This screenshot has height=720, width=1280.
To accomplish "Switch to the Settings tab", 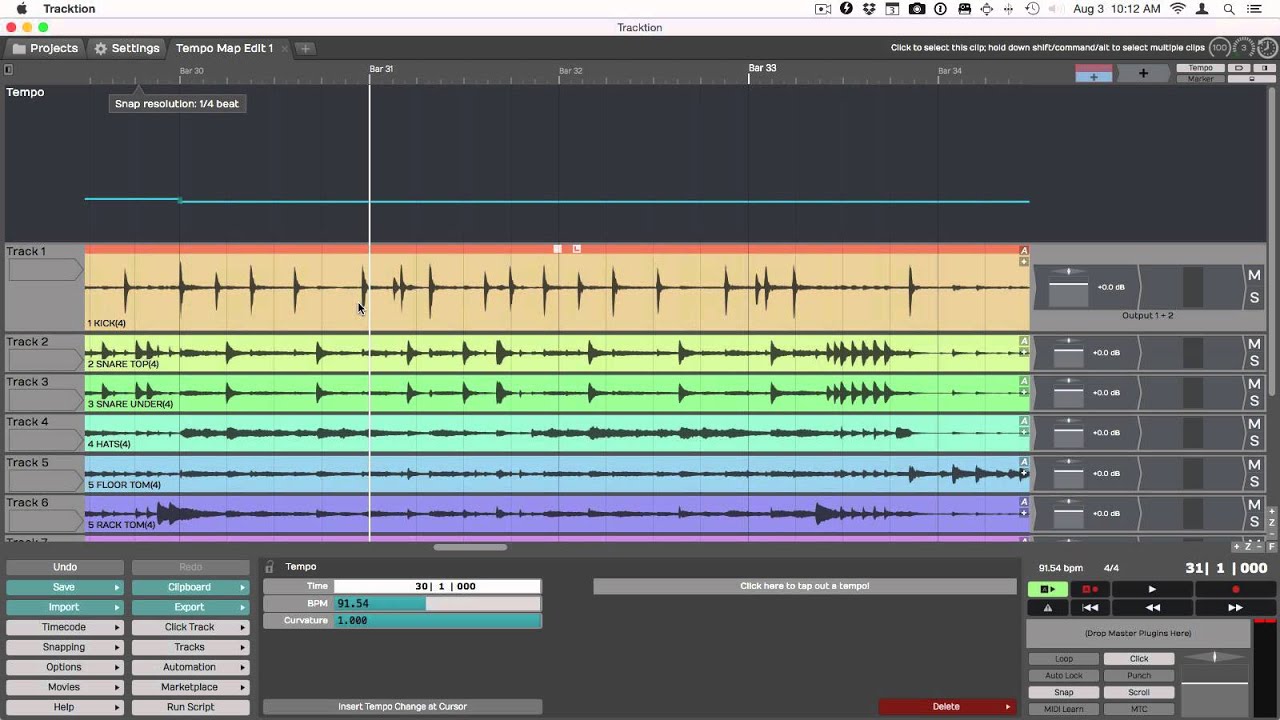I will tap(127, 48).
